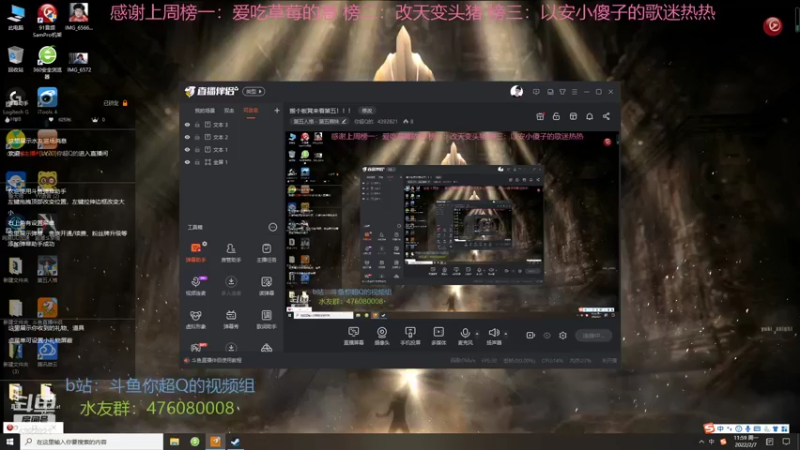The image size is (800, 450).
Task: Expand the speaker options arrow
Action: [x=506, y=334]
